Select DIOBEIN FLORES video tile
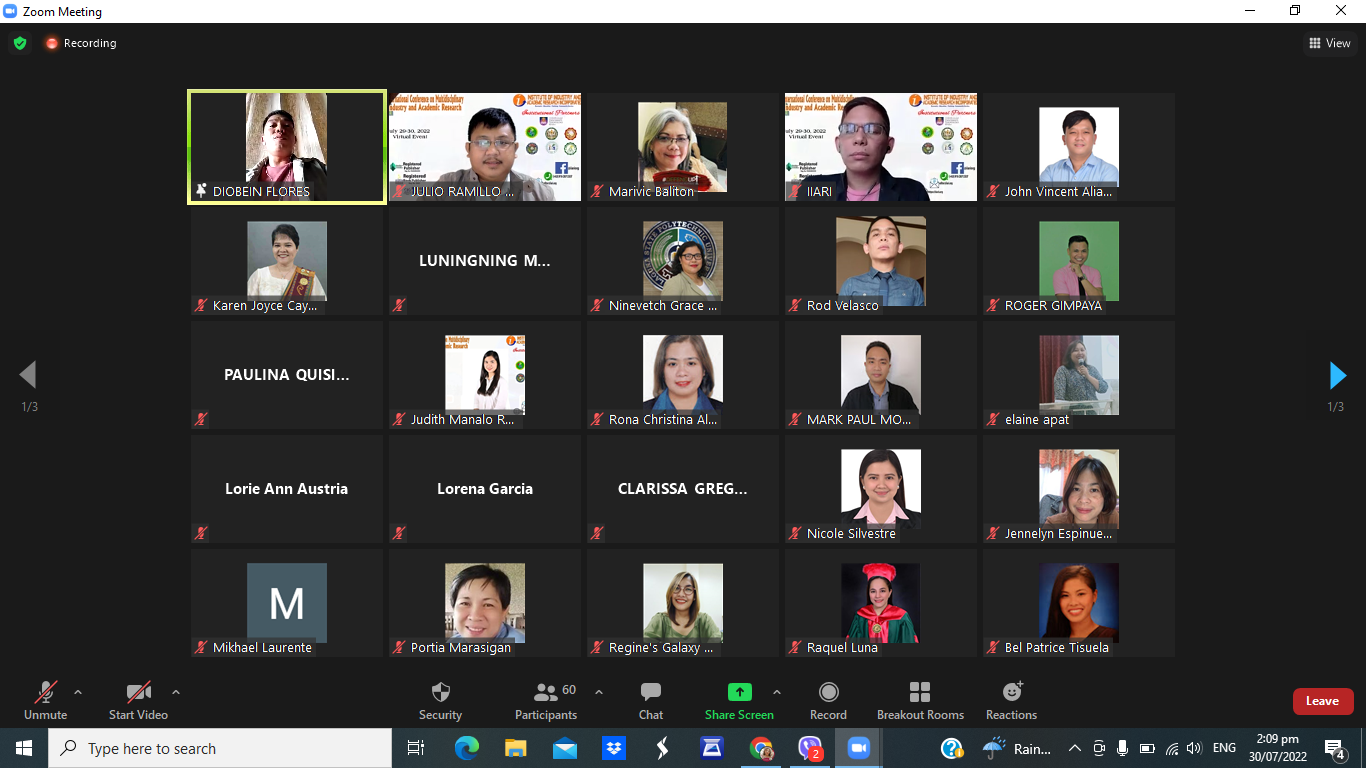 pyautogui.click(x=287, y=147)
